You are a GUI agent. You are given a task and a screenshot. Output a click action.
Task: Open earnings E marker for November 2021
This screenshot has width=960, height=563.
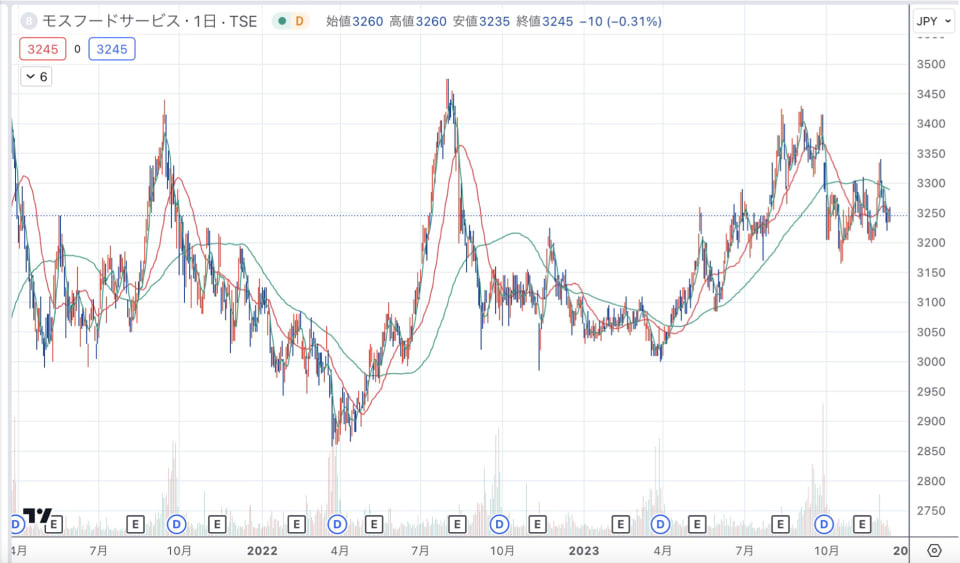(x=217, y=524)
